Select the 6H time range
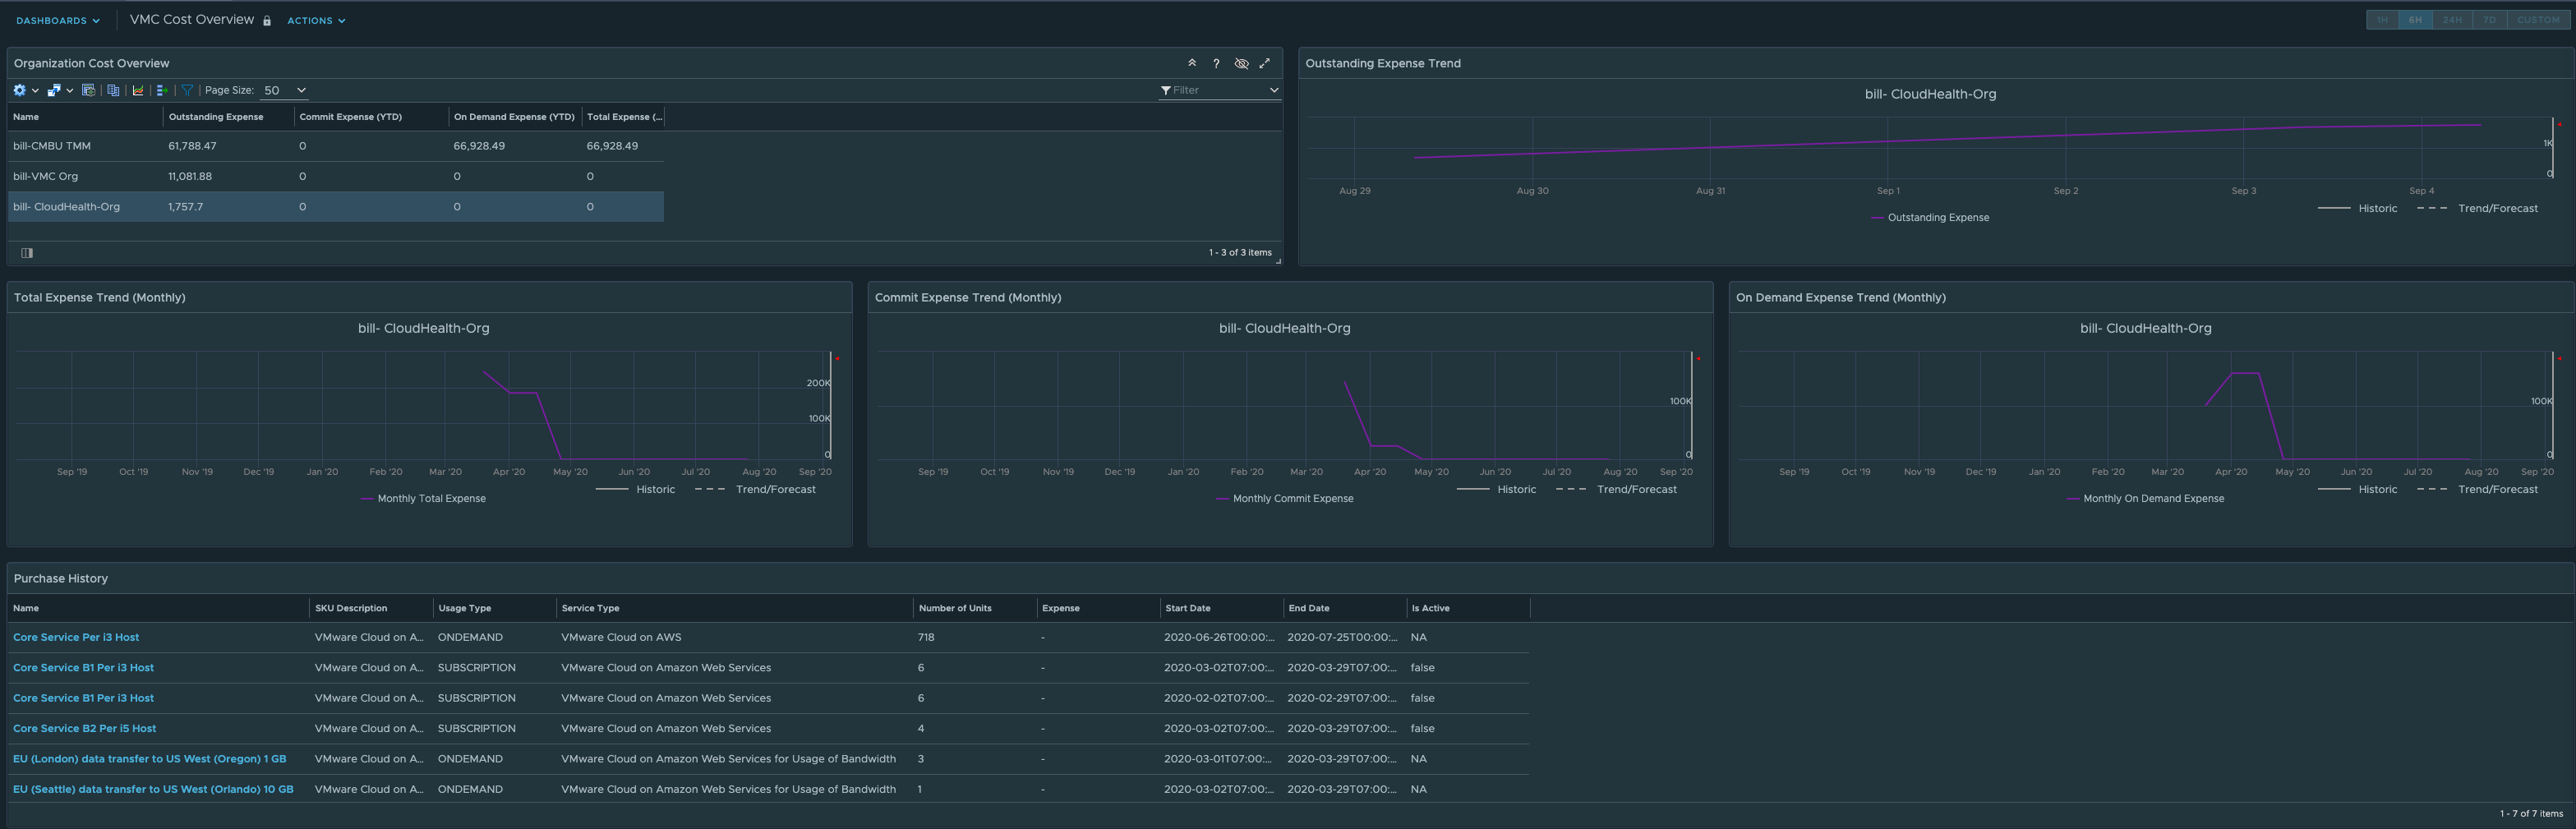 pos(2415,20)
